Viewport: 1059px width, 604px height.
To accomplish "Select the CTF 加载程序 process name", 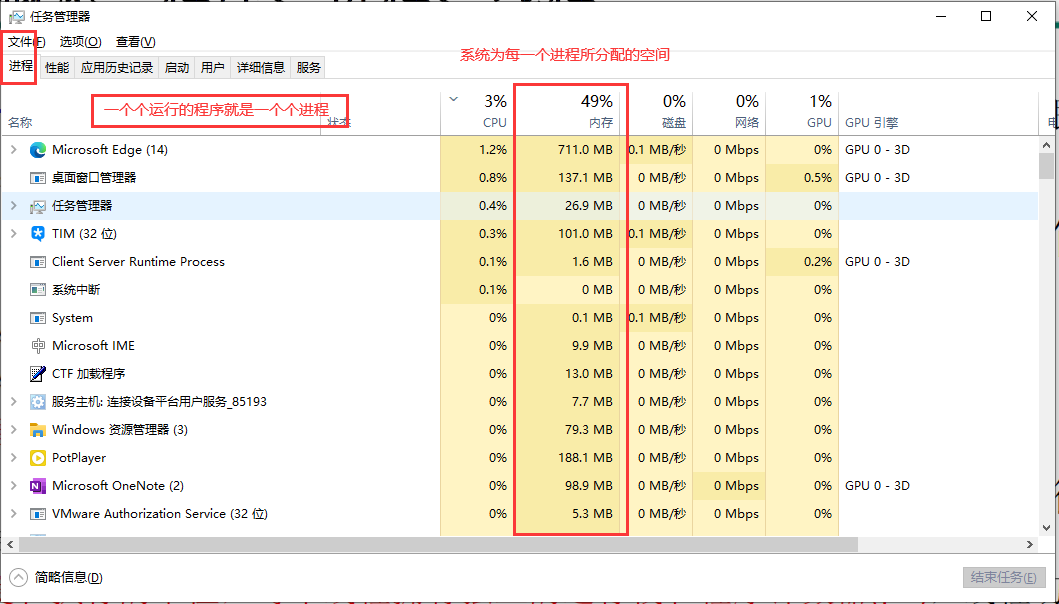I will point(88,374).
